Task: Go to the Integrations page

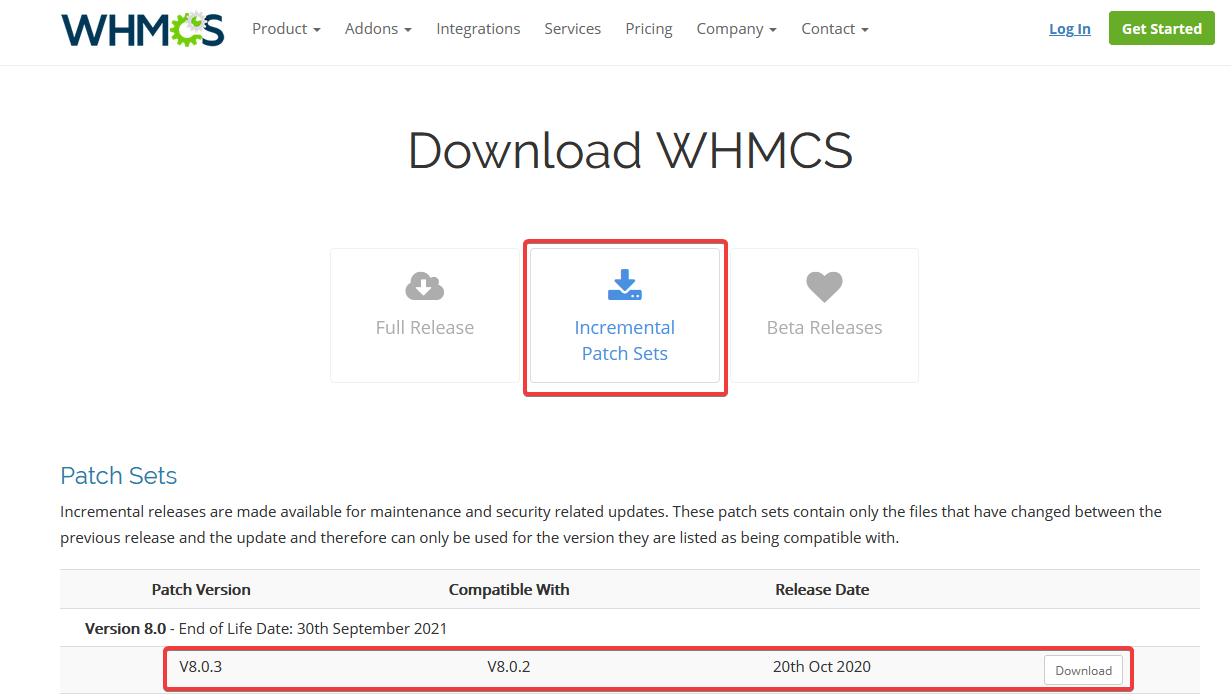Action: [x=478, y=29]
